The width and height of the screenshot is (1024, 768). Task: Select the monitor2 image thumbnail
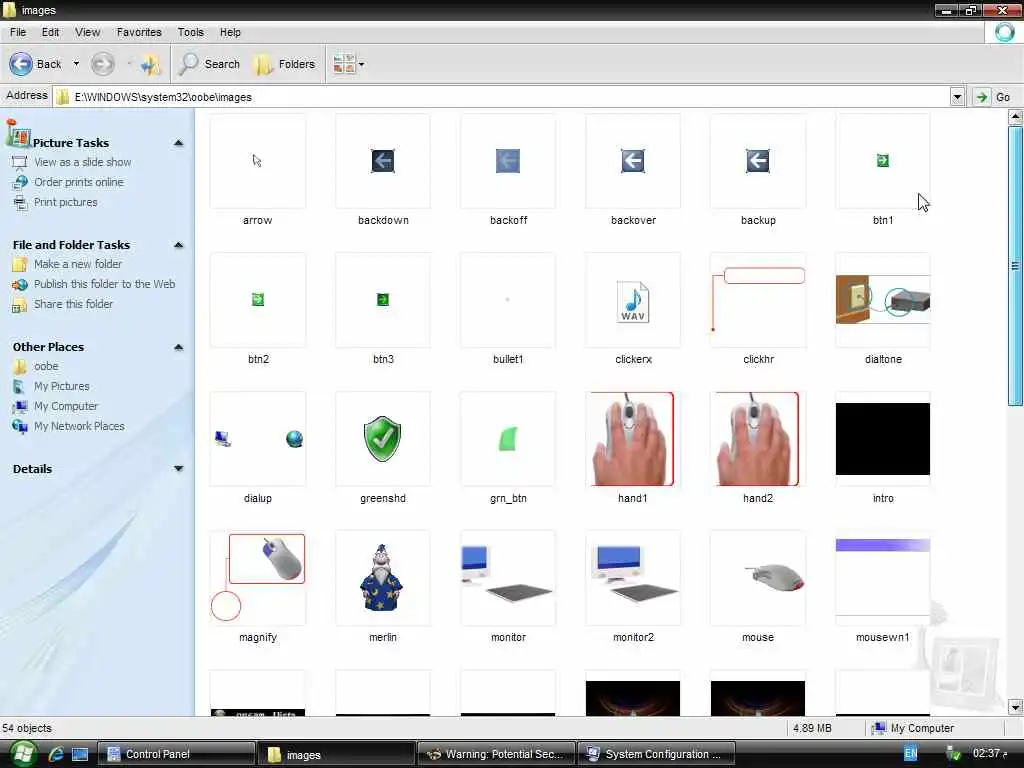click(x=633, y=578)
